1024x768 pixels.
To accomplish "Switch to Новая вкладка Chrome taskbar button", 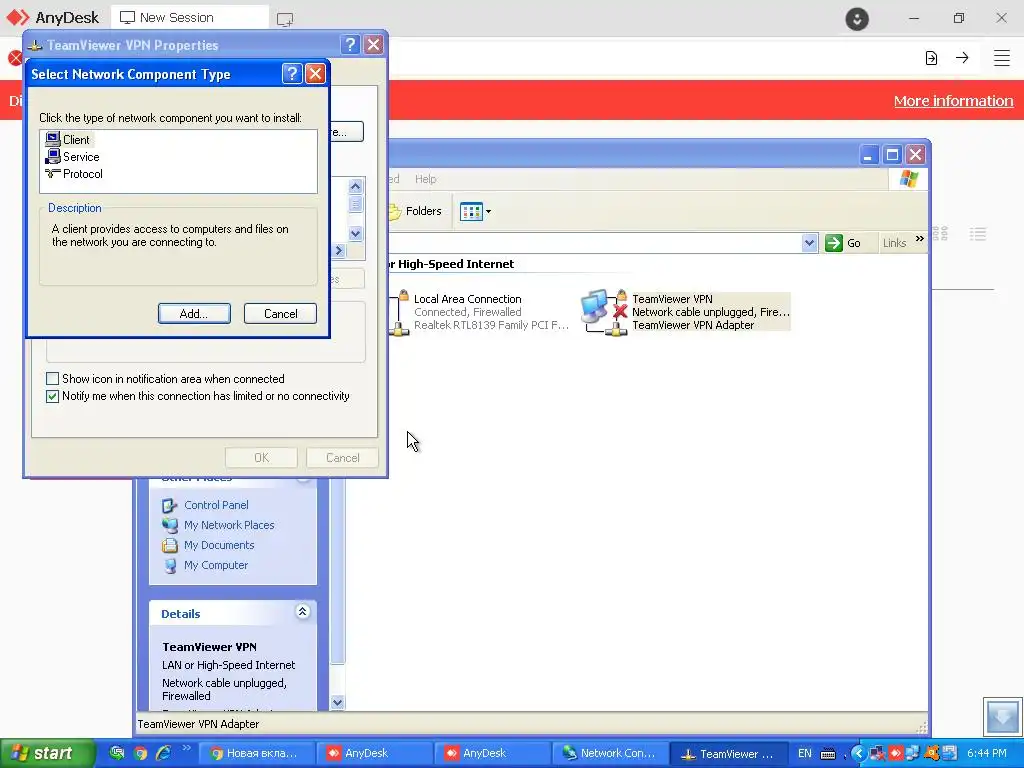I will 256,754.
